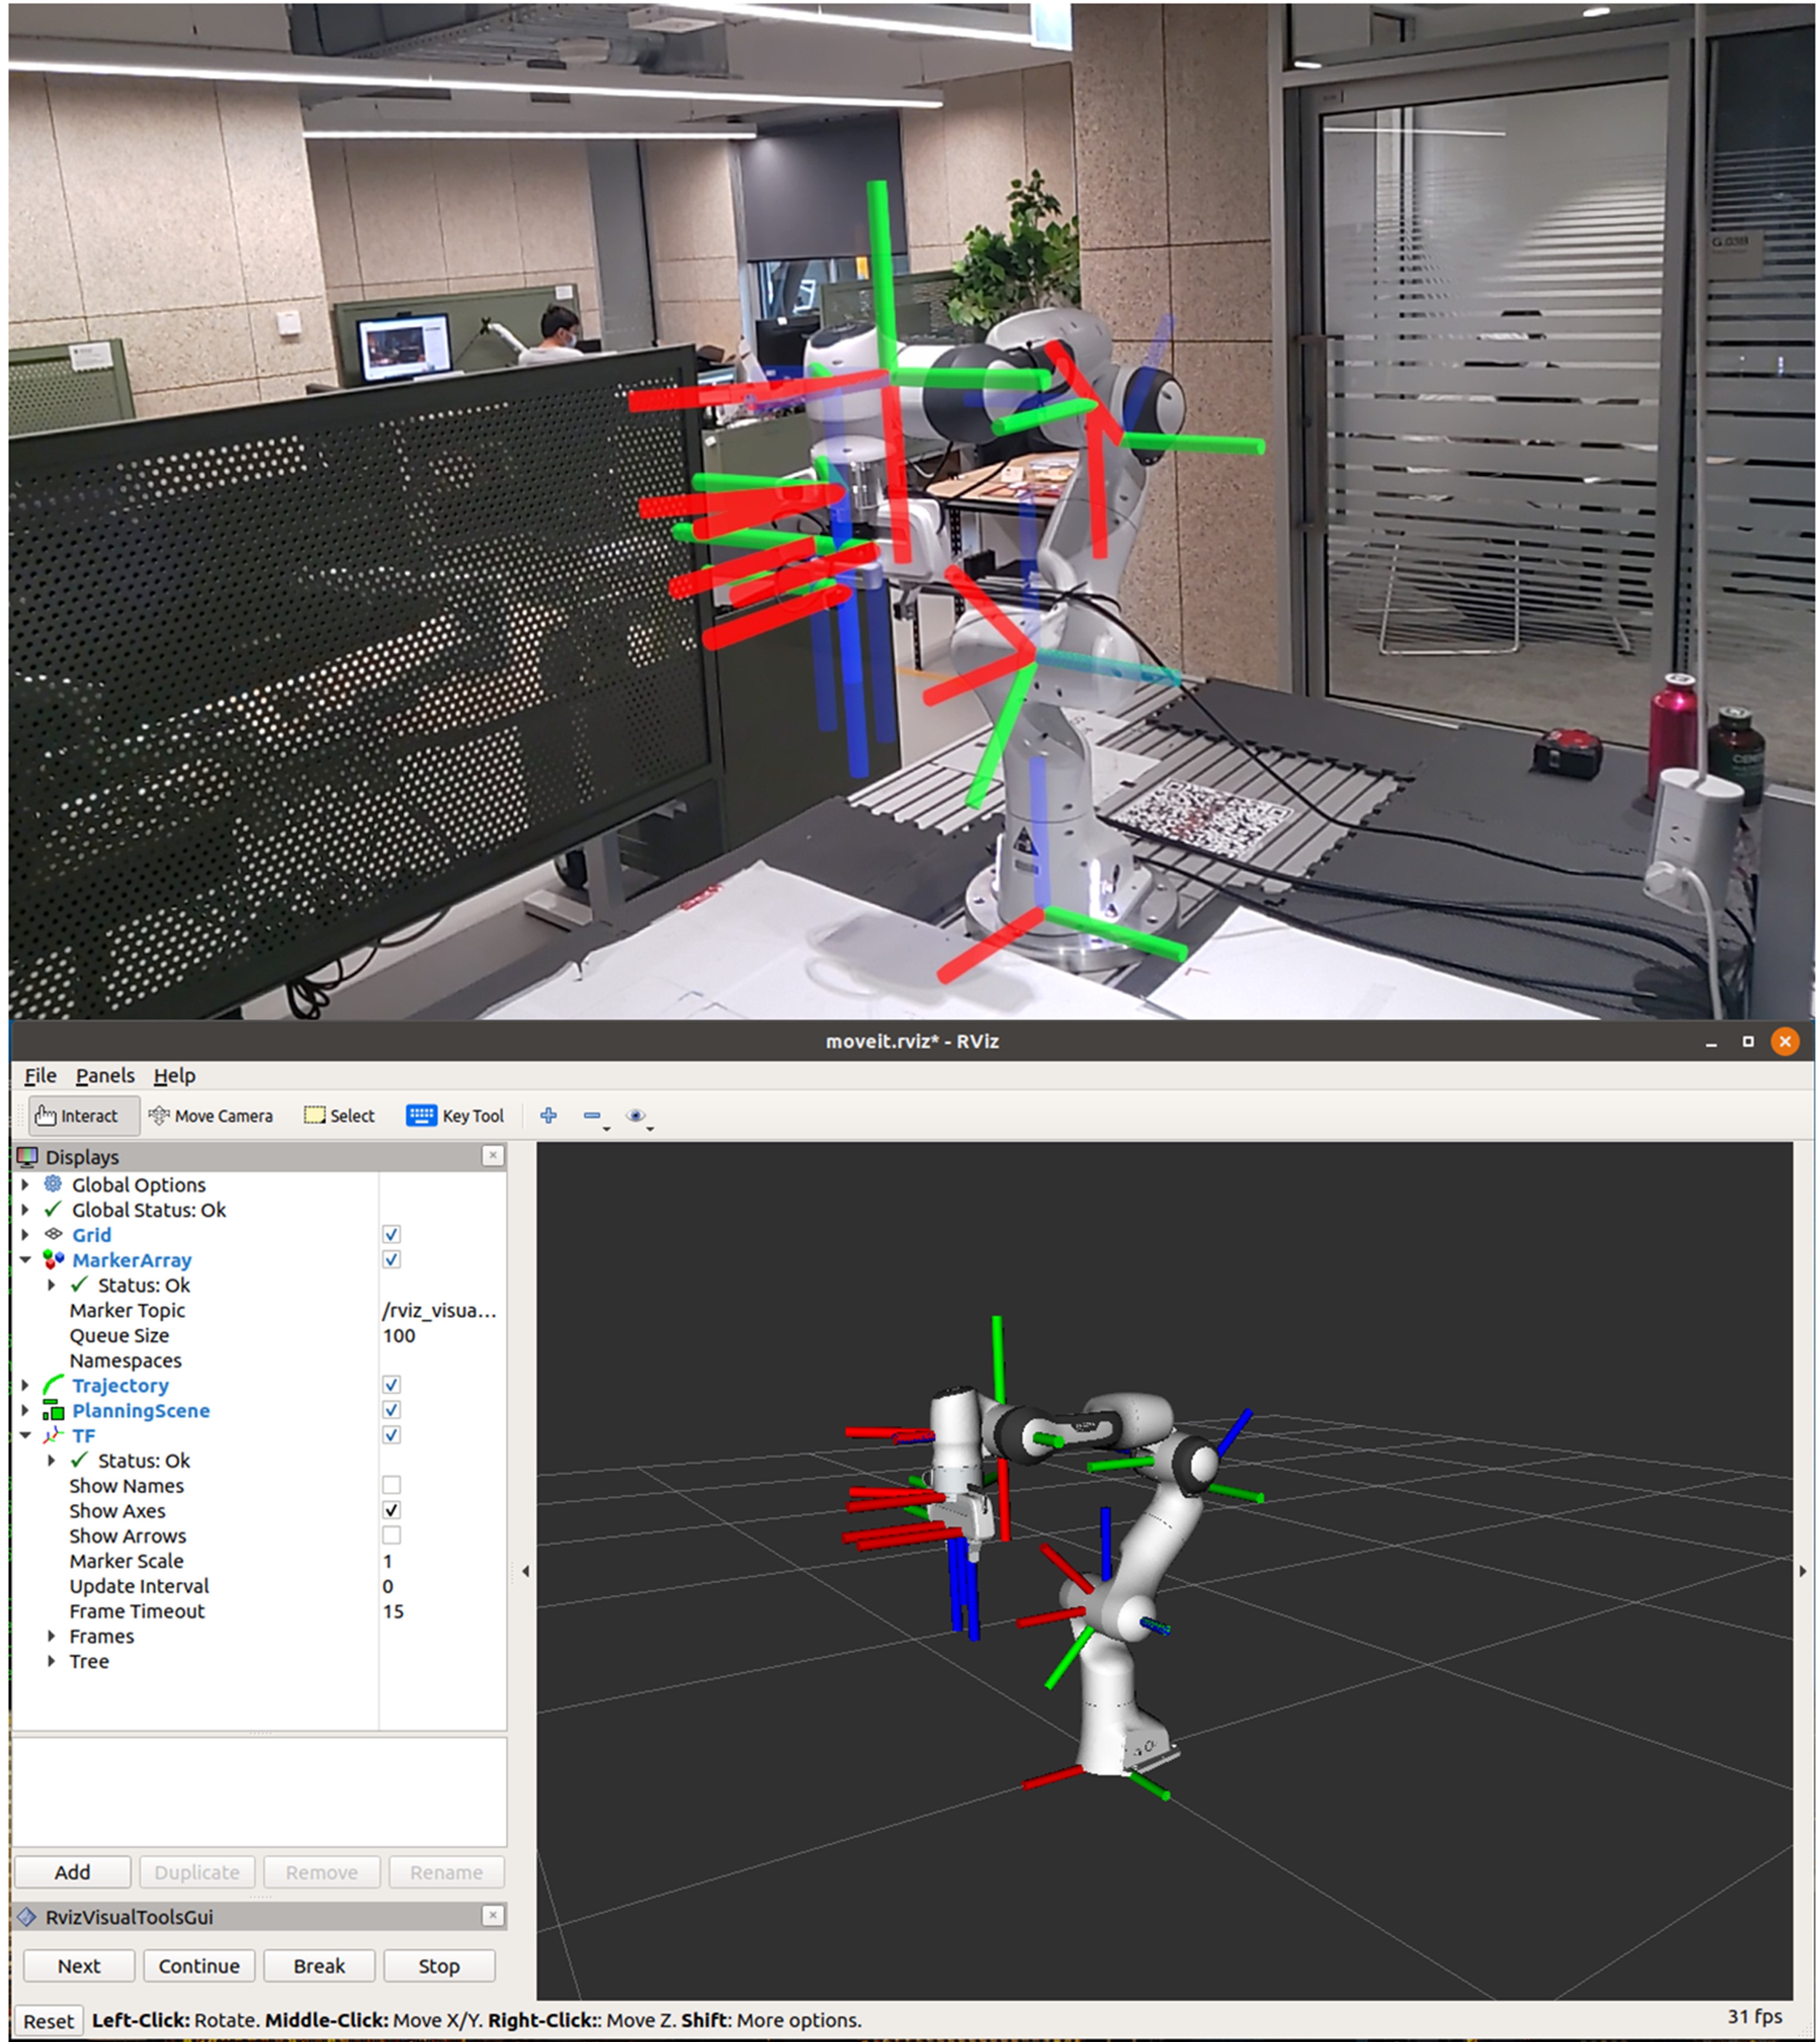
Task: Click the Break button
Action: pyautogui.click(x=319, y=1965)
